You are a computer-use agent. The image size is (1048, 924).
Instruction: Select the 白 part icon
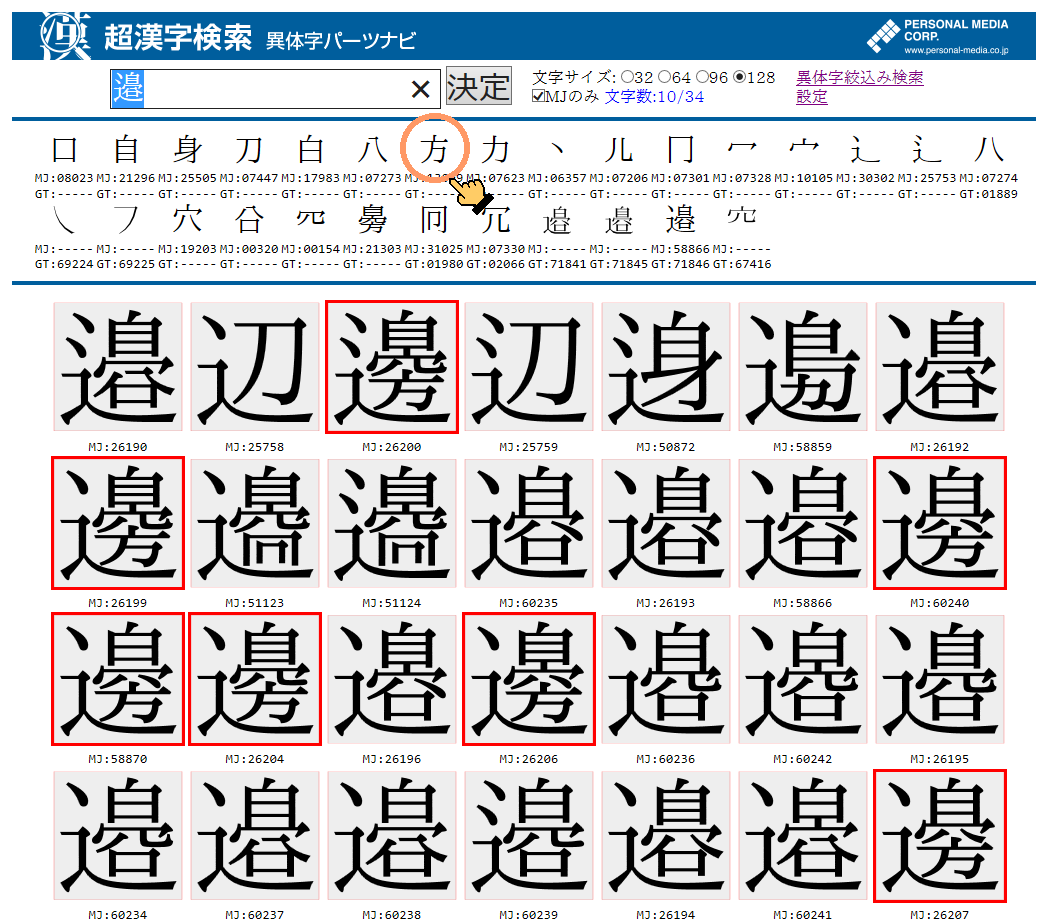coord(310,148)
